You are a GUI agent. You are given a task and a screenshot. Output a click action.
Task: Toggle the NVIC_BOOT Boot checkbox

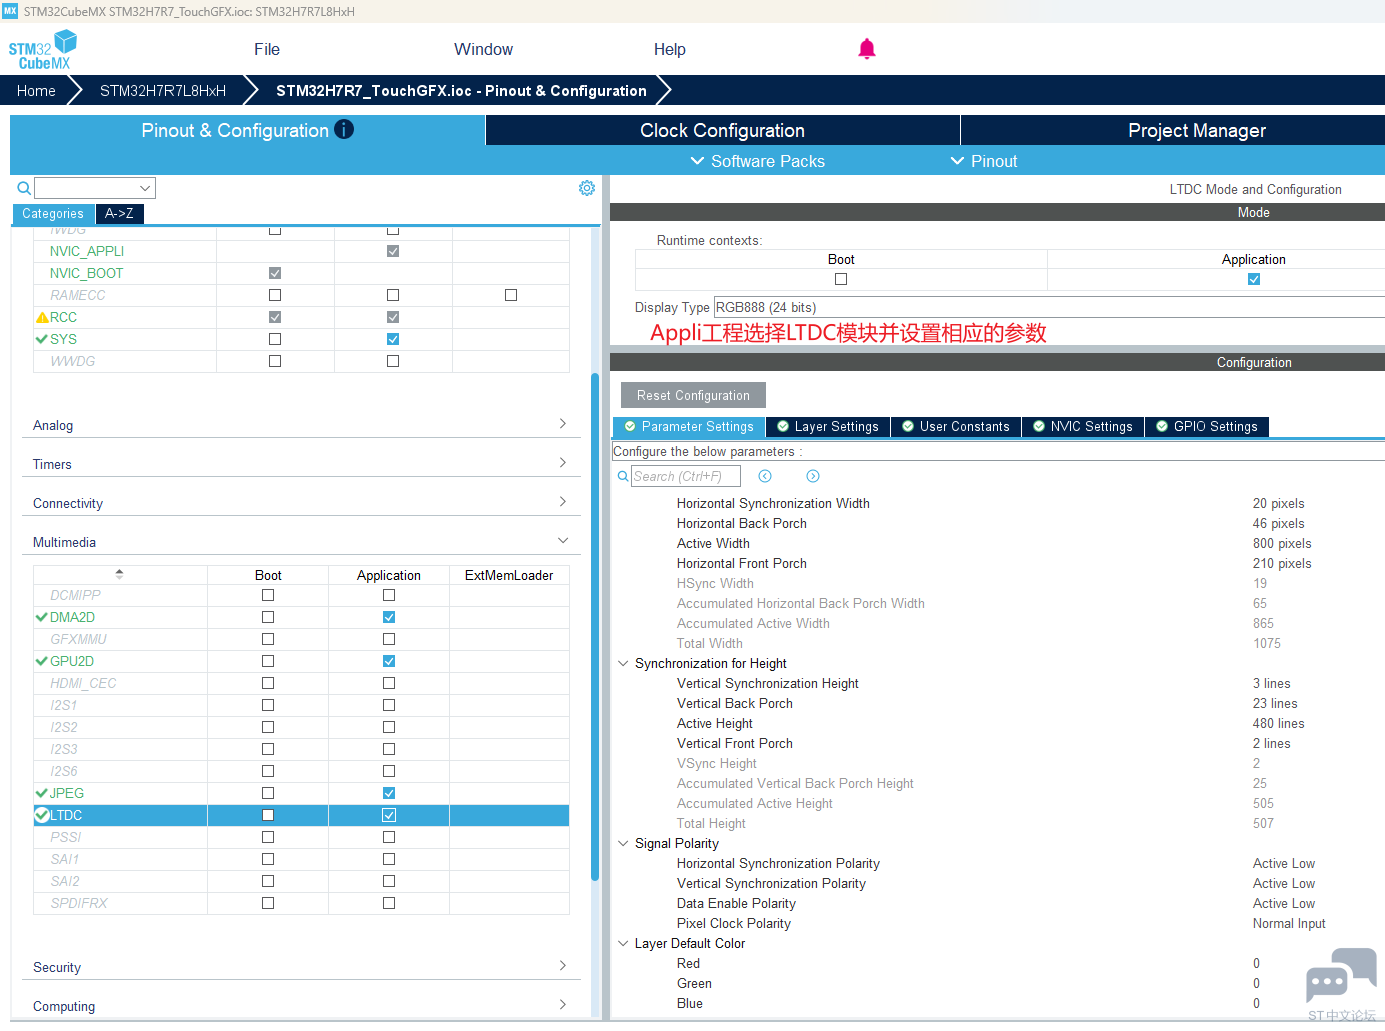[275, 273]
